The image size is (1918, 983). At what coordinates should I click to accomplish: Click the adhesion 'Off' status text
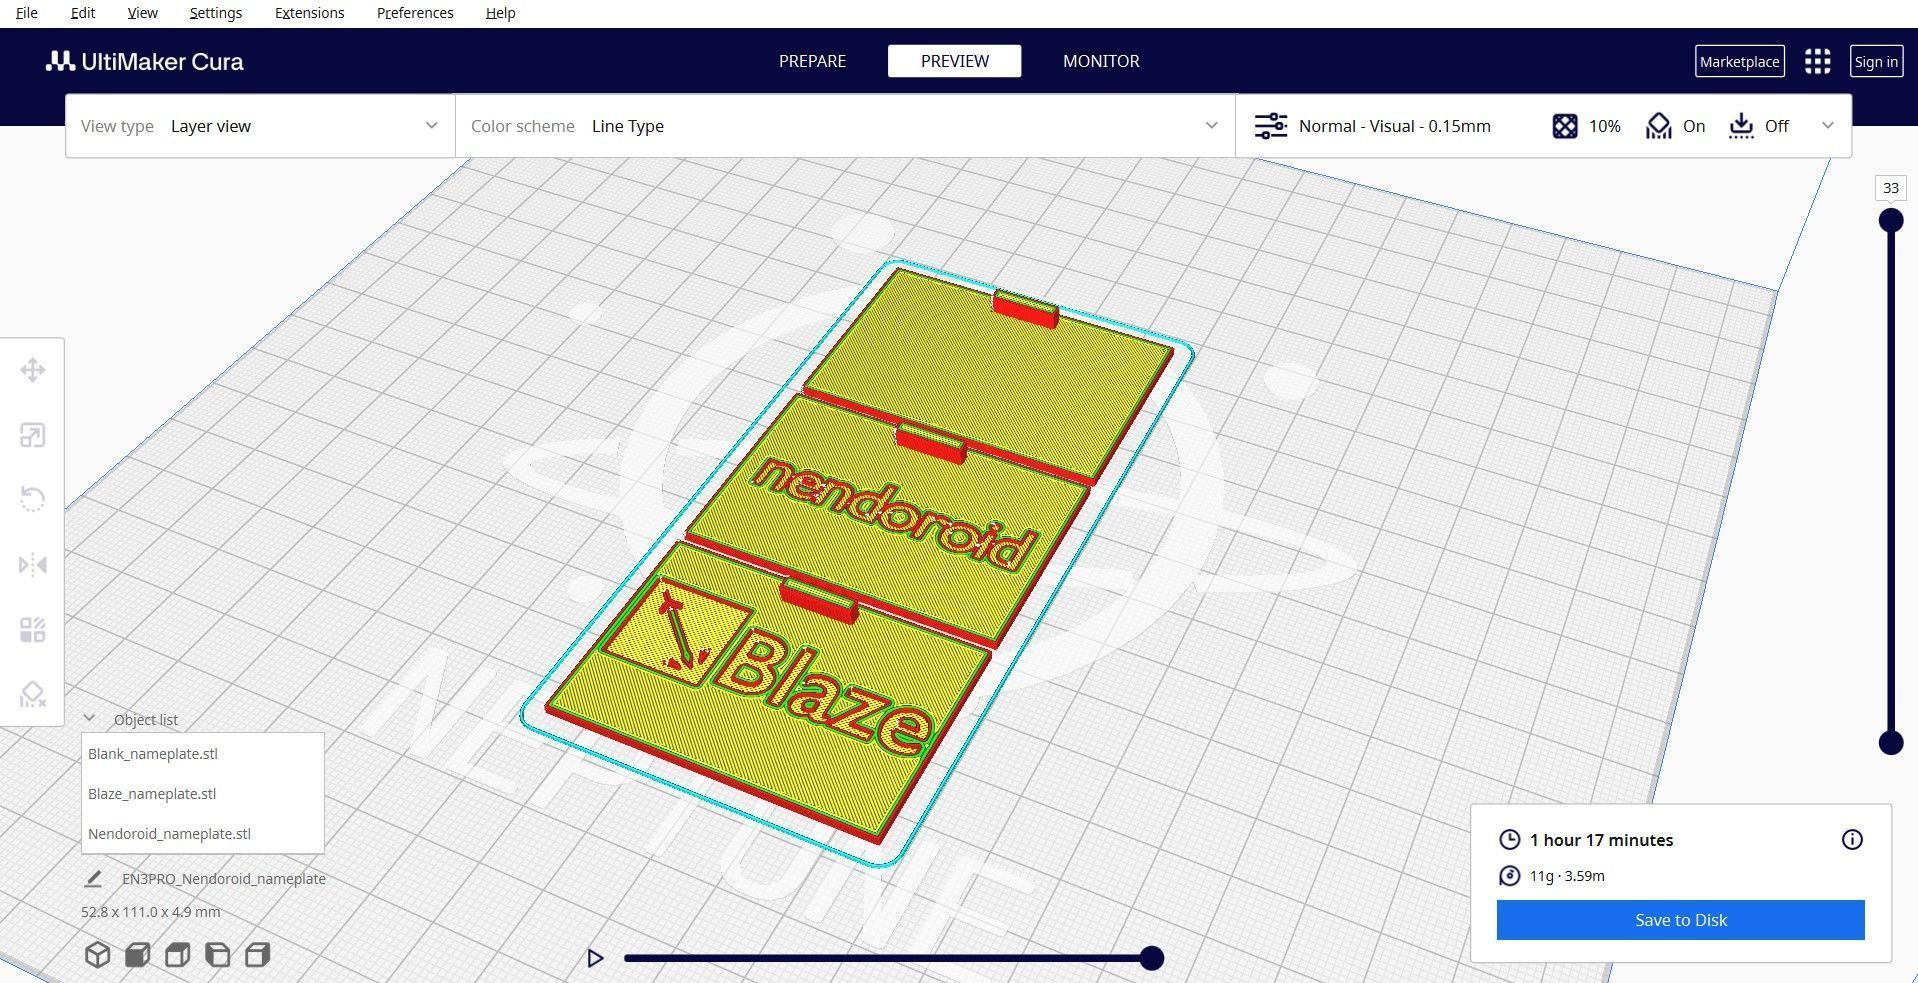pos(1776,126)
